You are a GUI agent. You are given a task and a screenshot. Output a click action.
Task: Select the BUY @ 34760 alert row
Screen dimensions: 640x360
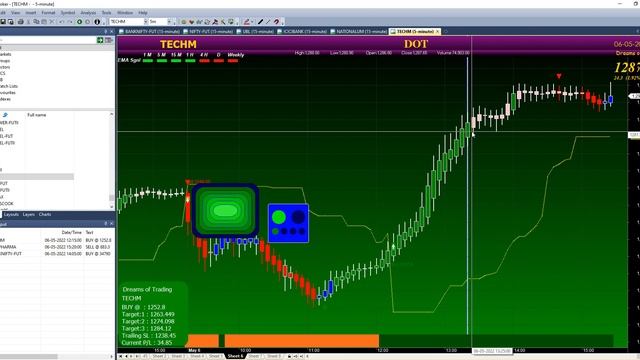point(57,254)
